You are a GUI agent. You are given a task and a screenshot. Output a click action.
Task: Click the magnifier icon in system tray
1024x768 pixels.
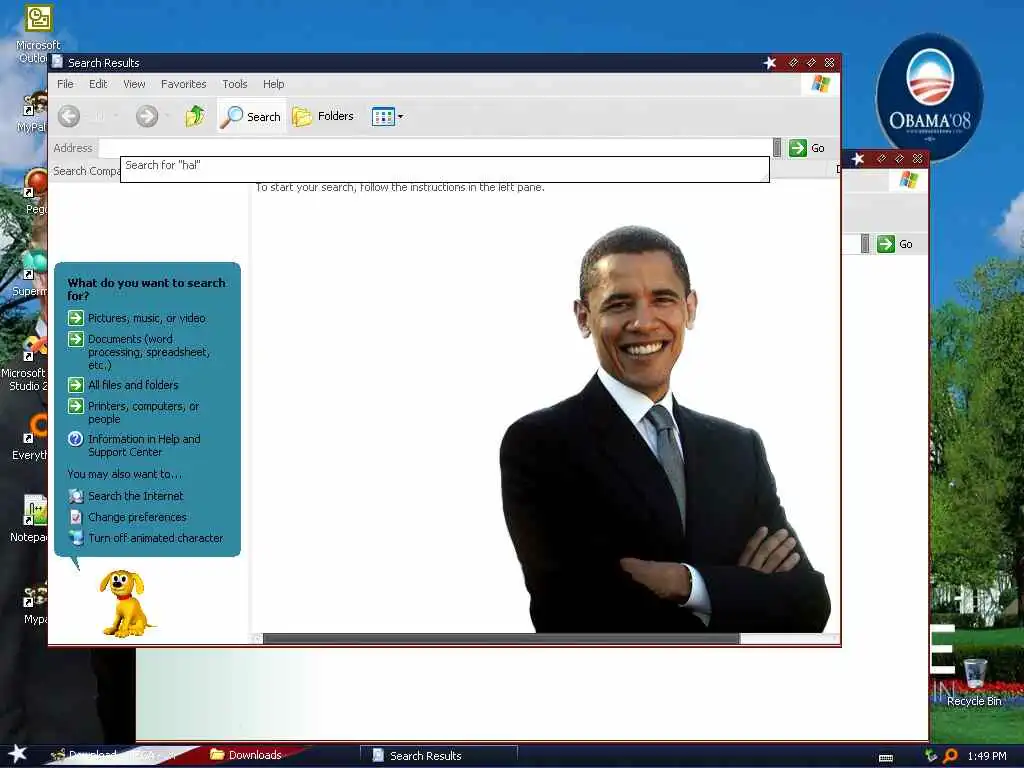tap(950, 756)
